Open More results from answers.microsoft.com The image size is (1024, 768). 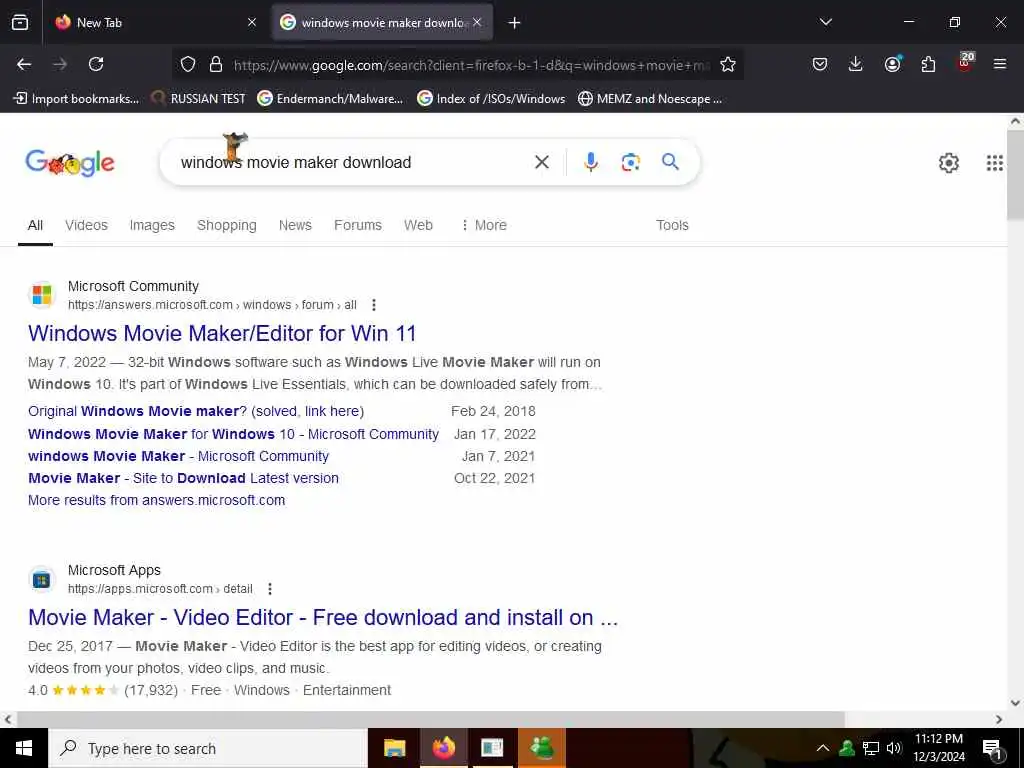[x=157, y=500]
